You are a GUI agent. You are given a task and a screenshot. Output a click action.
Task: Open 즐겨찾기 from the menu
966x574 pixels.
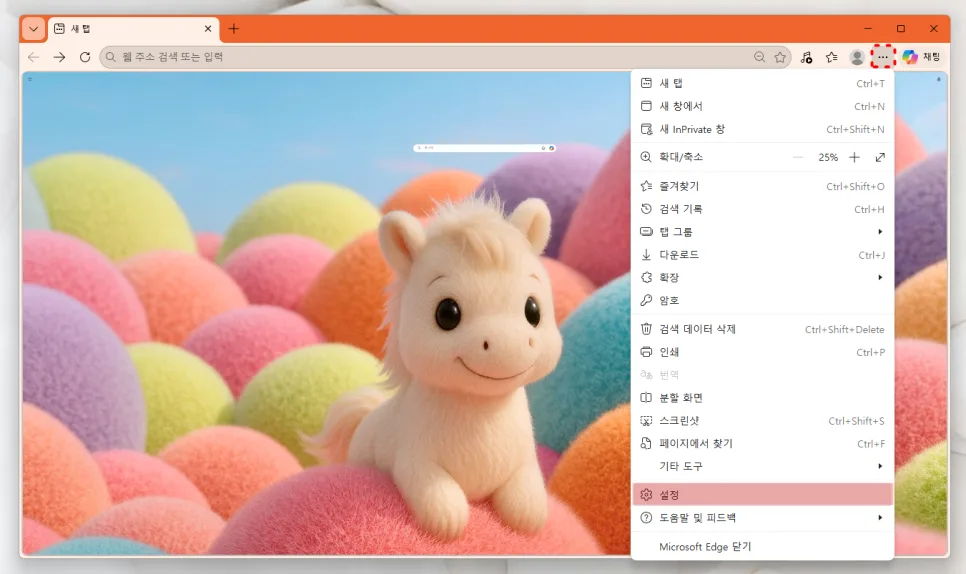tap(763, 186)
